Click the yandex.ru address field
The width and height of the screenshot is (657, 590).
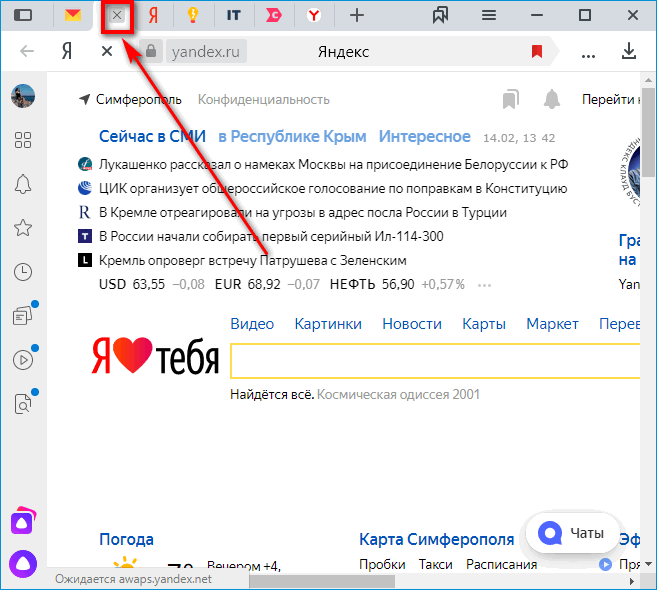pyautogui.click(x=206, y=52)
